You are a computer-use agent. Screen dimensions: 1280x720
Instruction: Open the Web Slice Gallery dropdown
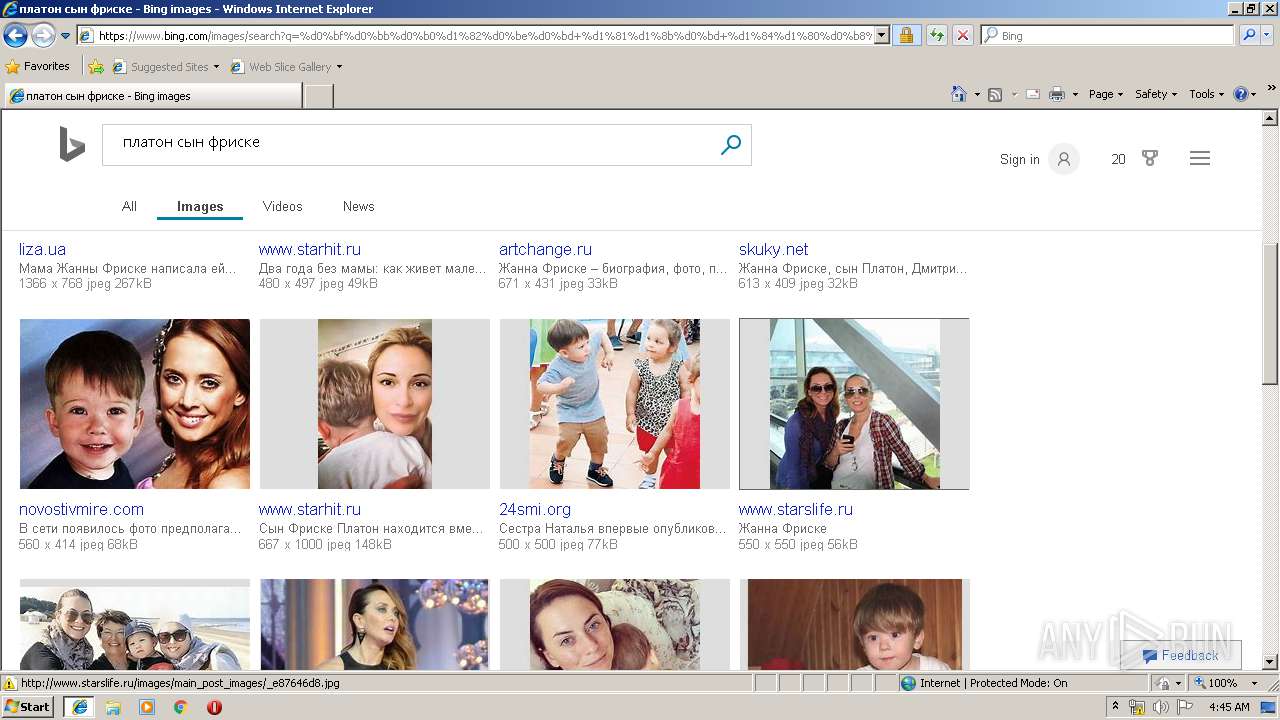coord(286,67)
